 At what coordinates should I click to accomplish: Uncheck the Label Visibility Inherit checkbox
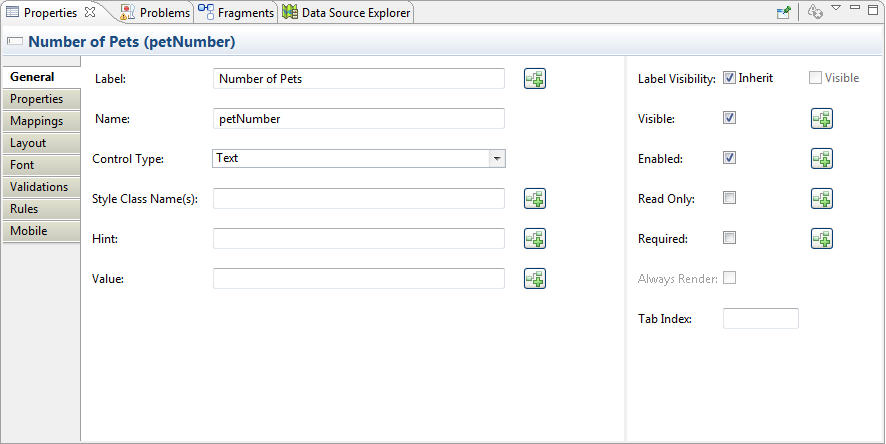click(x=730, y=78)
